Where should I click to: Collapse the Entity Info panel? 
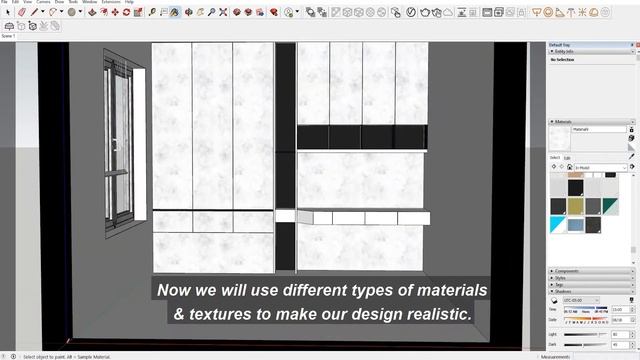pyautogui.click(x=591, y=51)
